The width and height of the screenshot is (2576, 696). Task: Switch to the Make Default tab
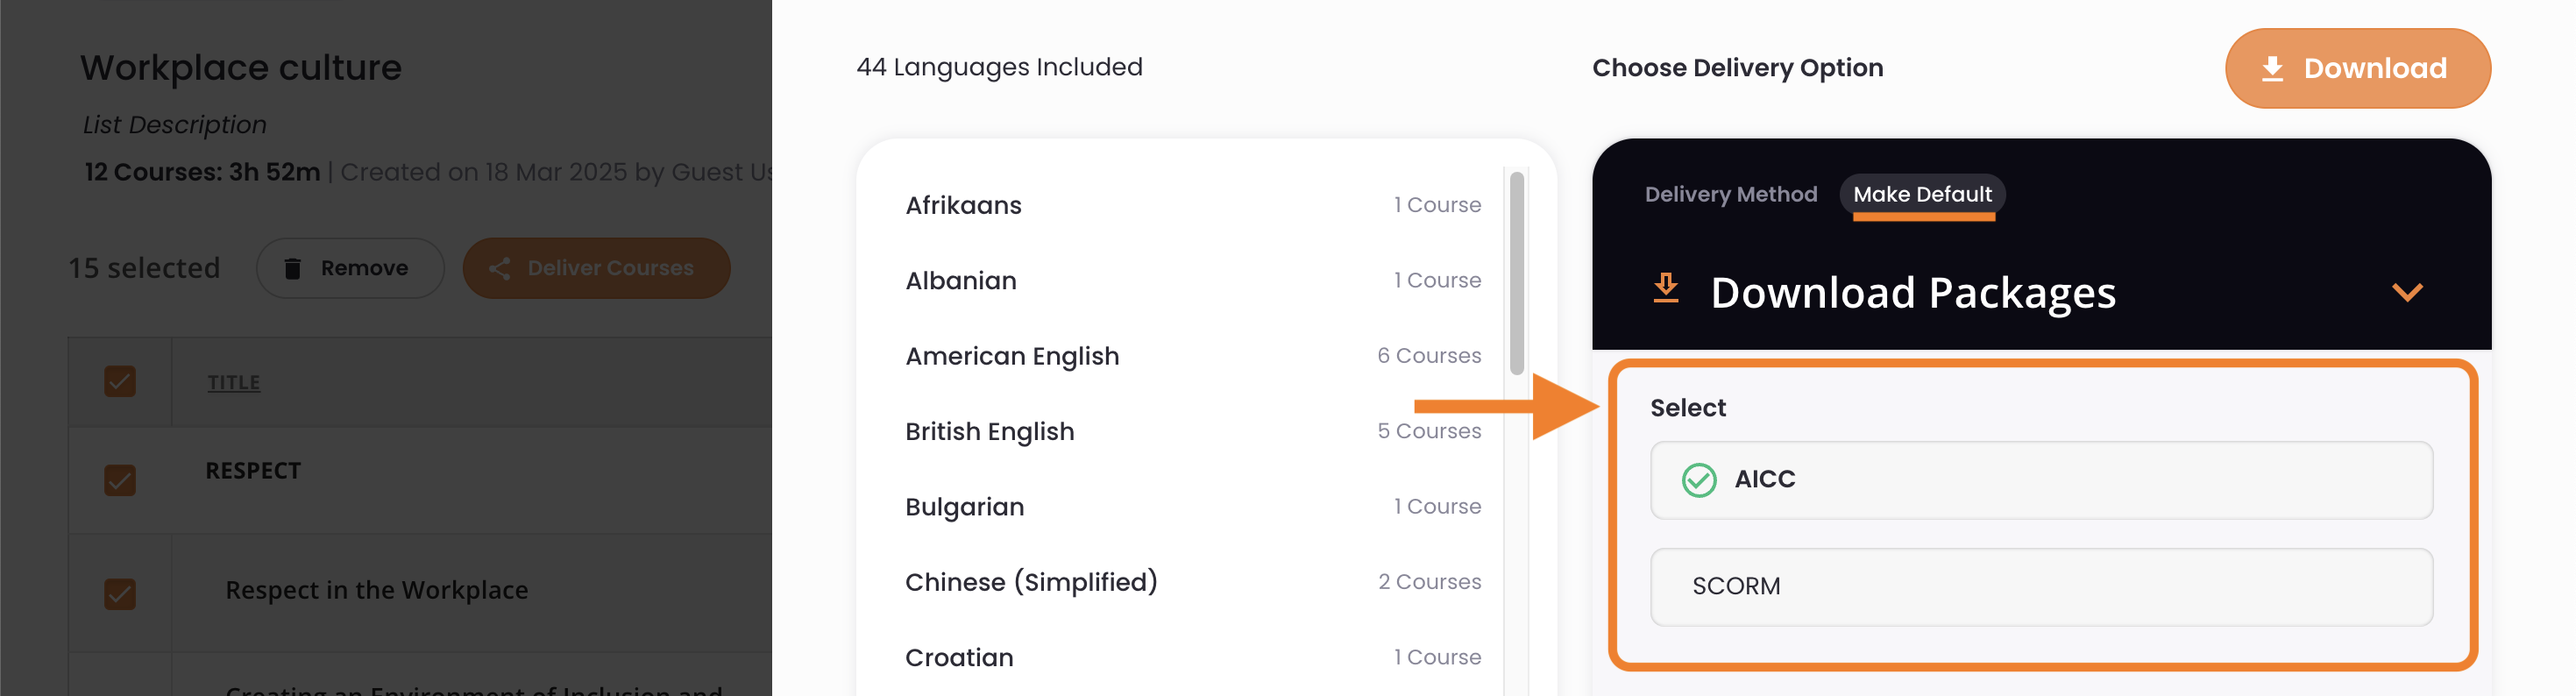point(1921,195)
